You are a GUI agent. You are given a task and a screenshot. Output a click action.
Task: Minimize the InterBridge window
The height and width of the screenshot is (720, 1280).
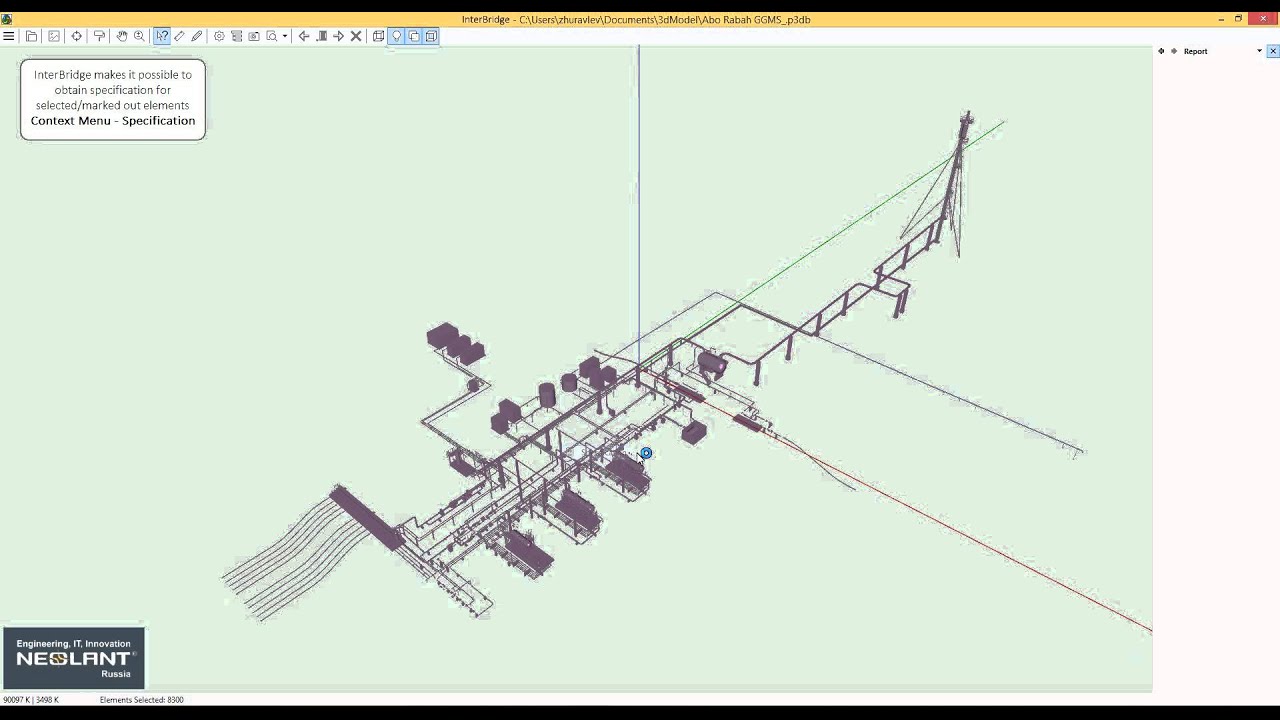tap(1221, 19)
